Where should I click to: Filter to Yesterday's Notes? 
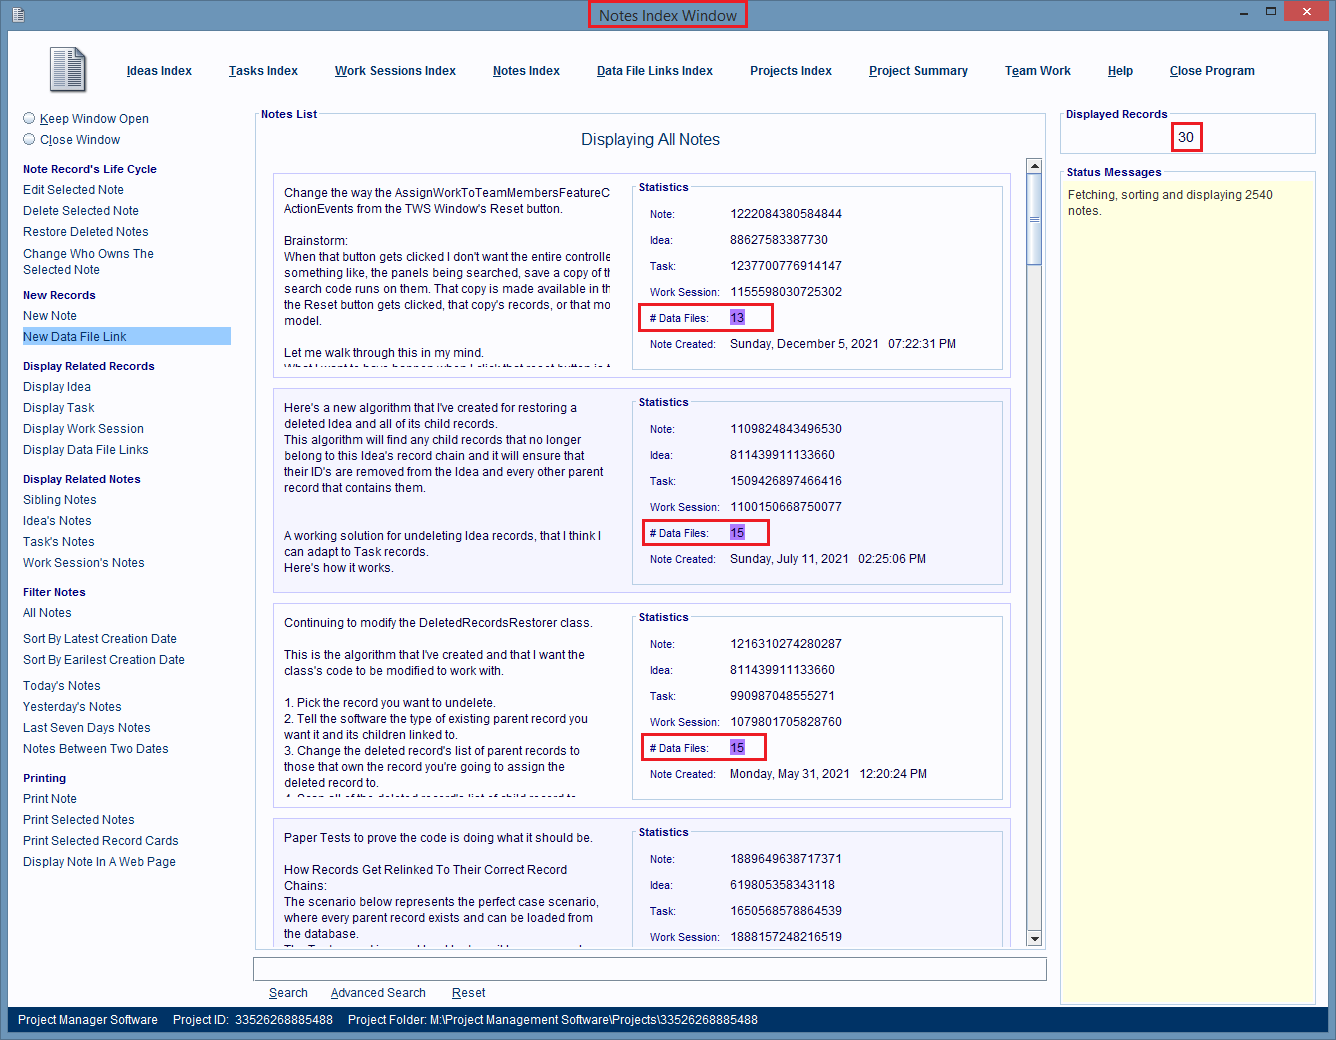pos(72,707)
